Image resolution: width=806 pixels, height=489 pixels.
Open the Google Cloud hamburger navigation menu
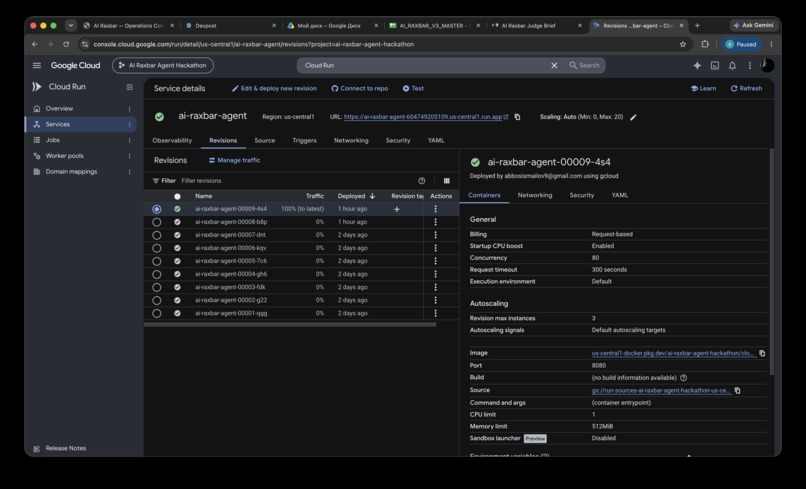coord(36,65)
